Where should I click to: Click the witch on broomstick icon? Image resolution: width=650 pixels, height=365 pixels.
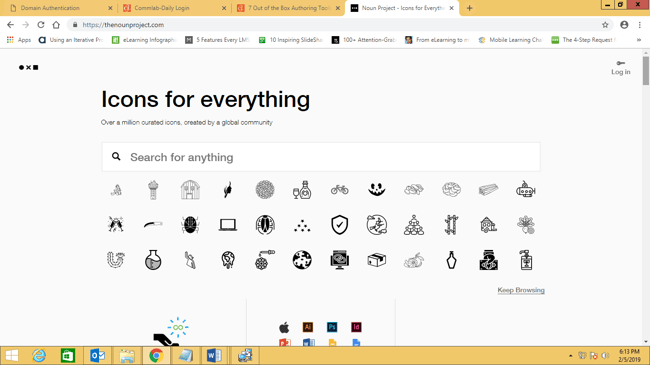pyautogui.click(x=377, y=225)
